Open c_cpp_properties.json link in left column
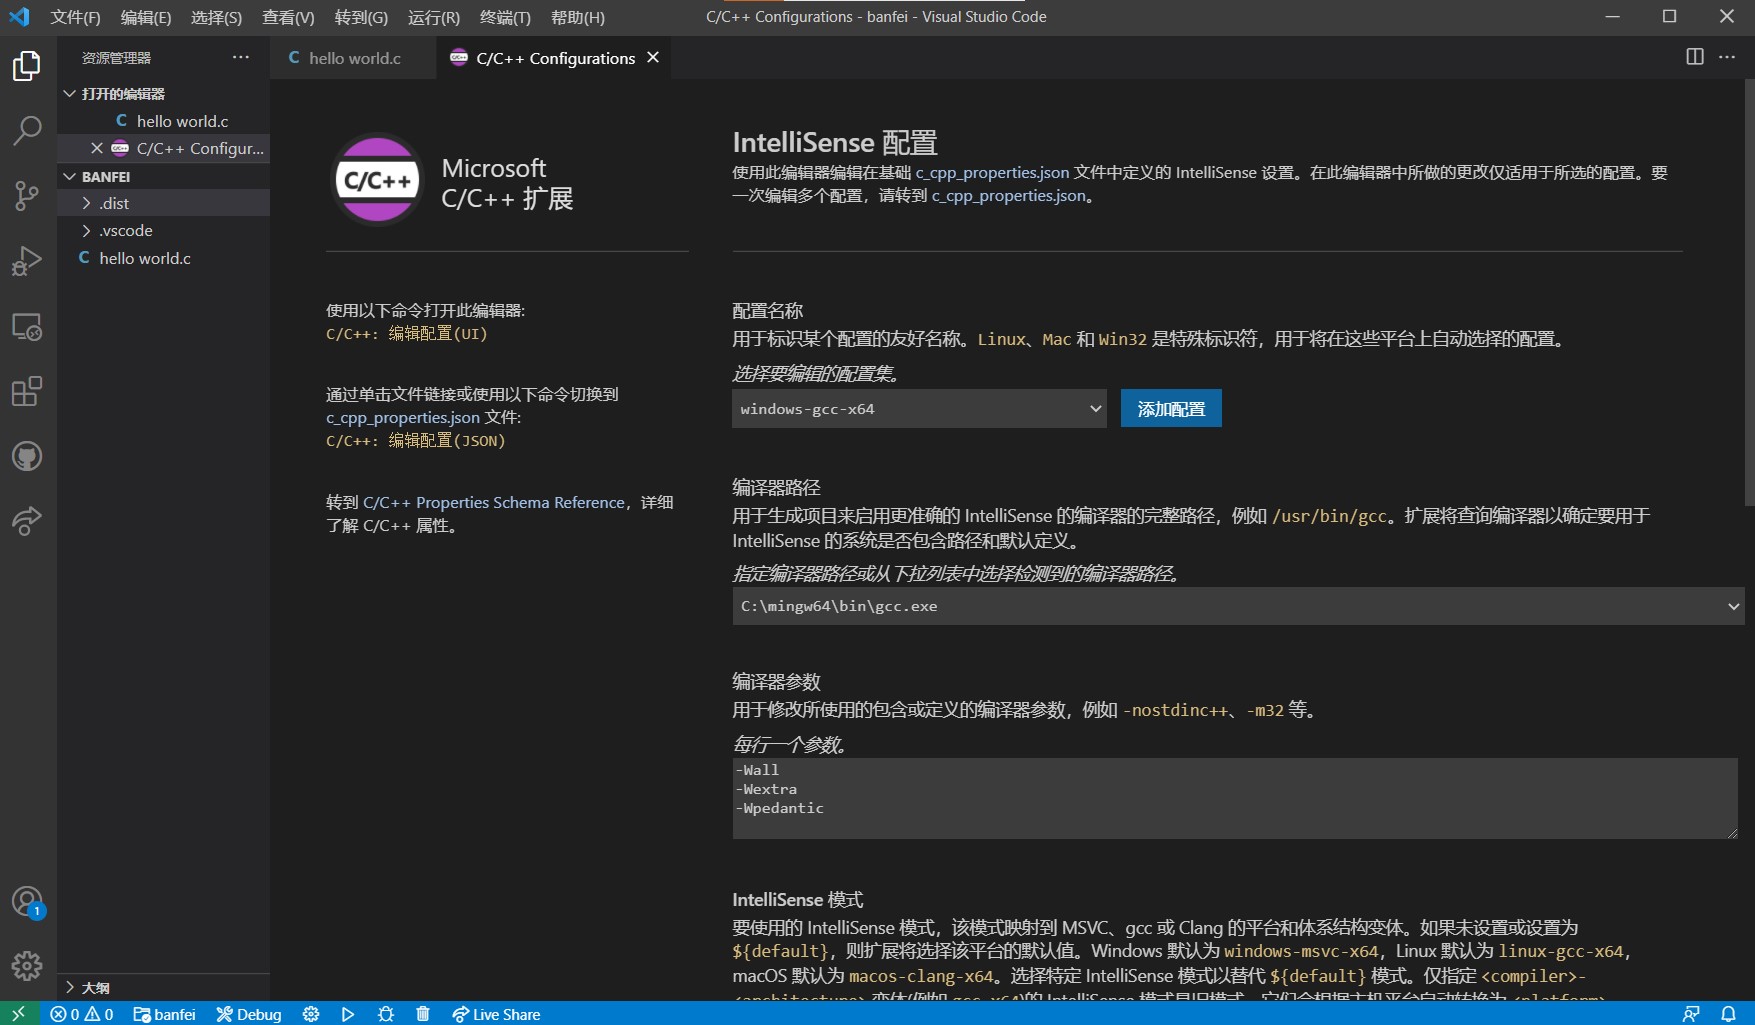This screenshot has height=1025, width=1755. pos(403,417)
